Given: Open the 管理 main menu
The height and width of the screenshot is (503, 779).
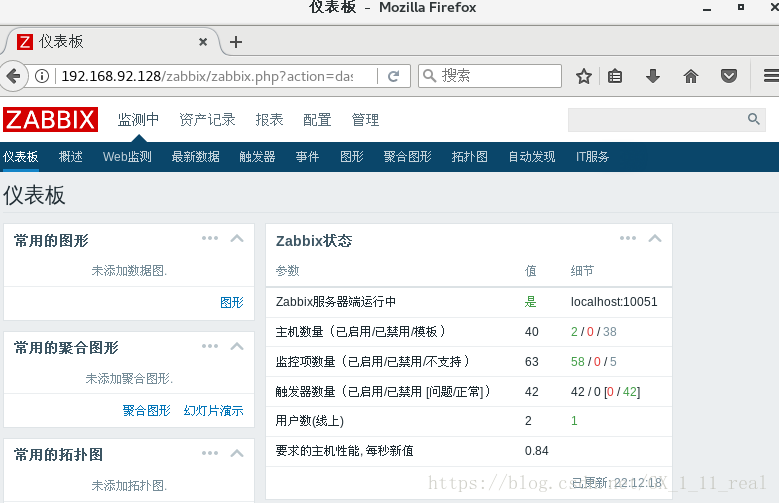Looking at the screenshot, I should point(365,119).
